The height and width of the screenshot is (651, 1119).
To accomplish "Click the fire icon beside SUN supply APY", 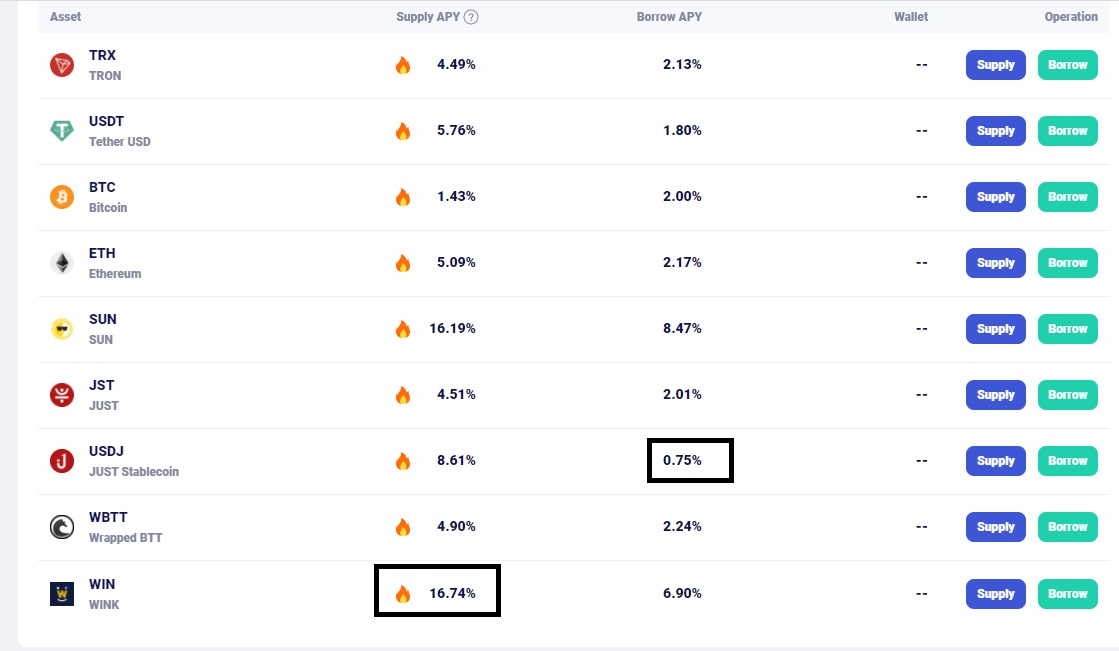I will click(403, 329).
